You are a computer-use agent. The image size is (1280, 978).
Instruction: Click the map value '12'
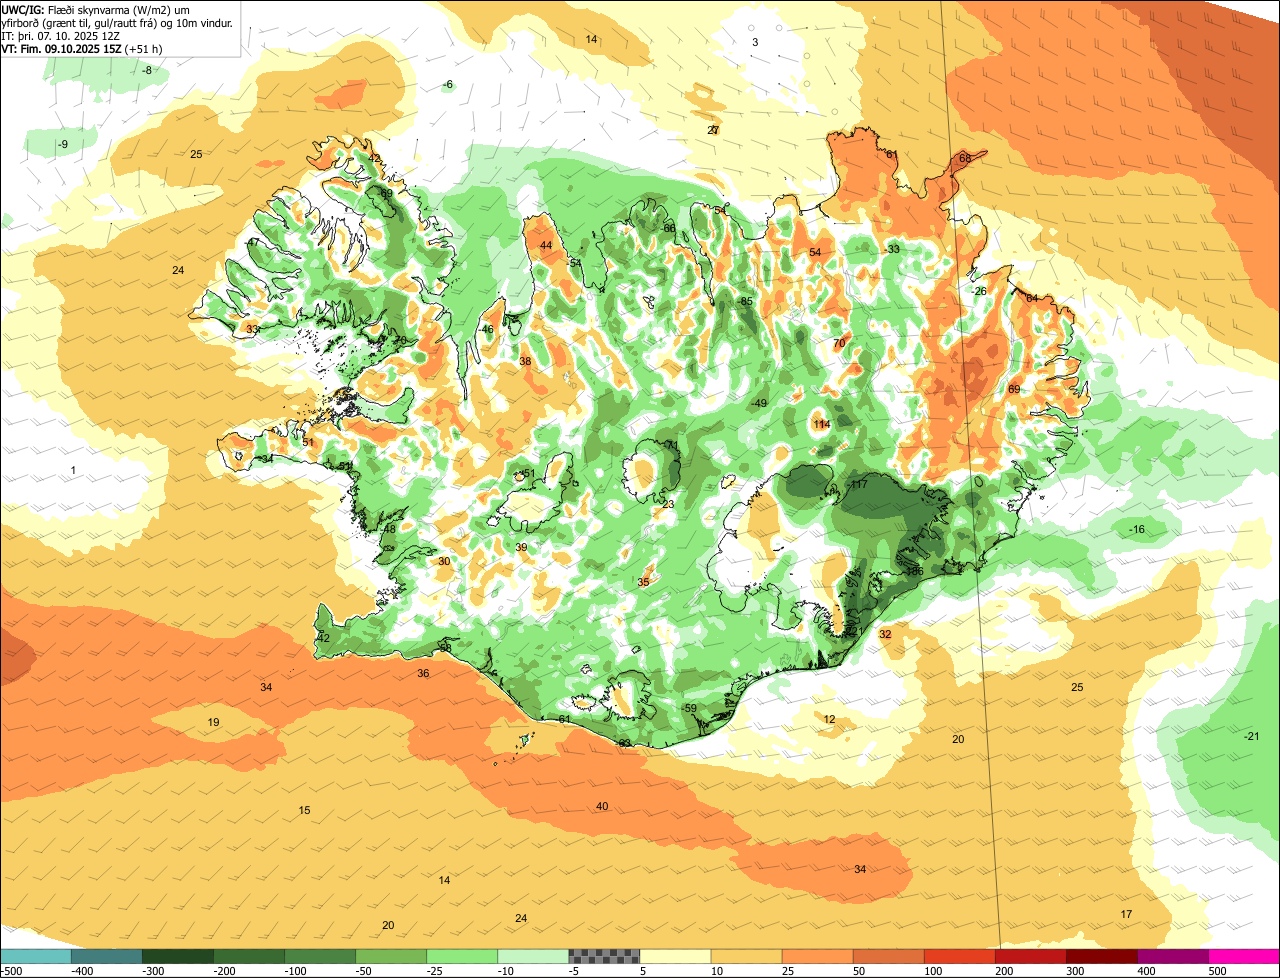point(829,719)
